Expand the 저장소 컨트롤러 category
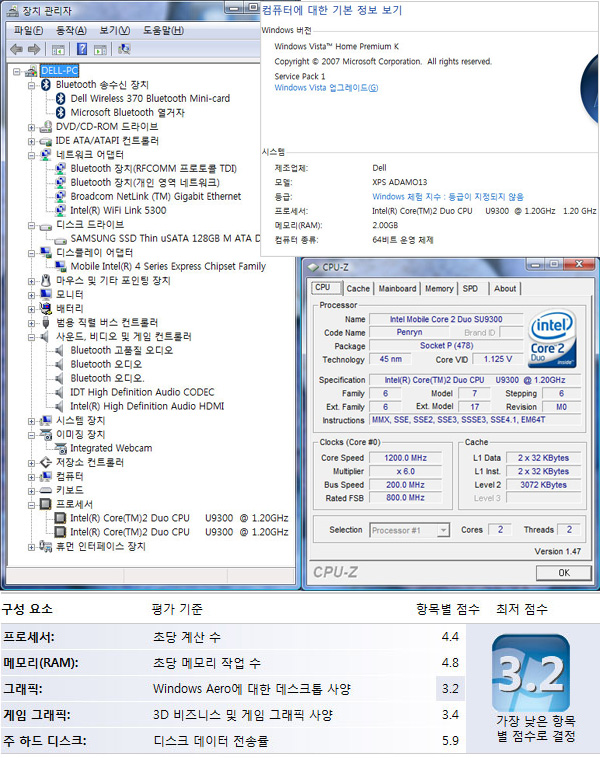This screenshot has width=600, height=758. pyautogui.click(x=31, y=463)
